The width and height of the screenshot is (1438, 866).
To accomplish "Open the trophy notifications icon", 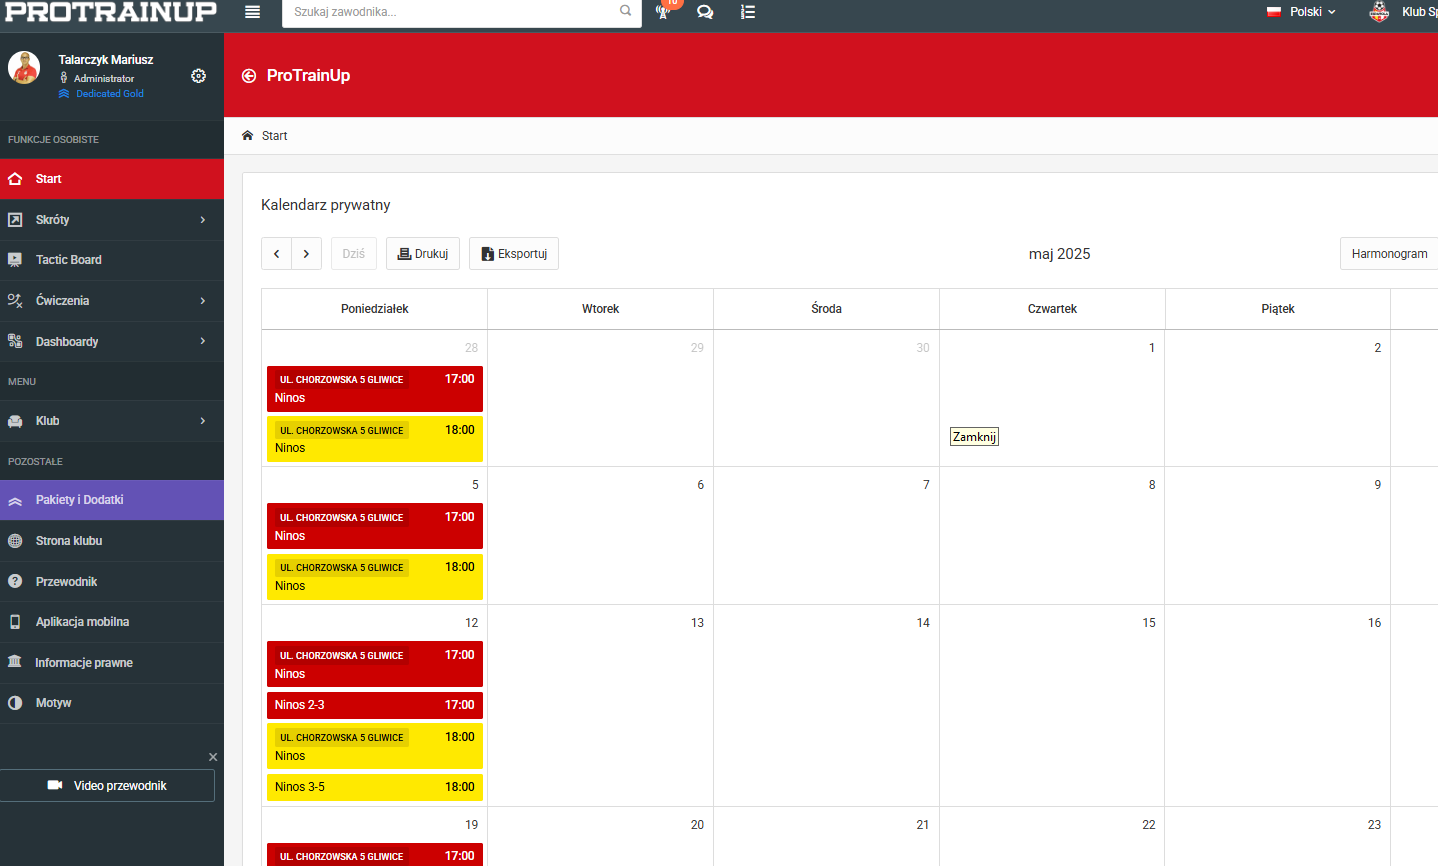I will [x=663, y=12].
